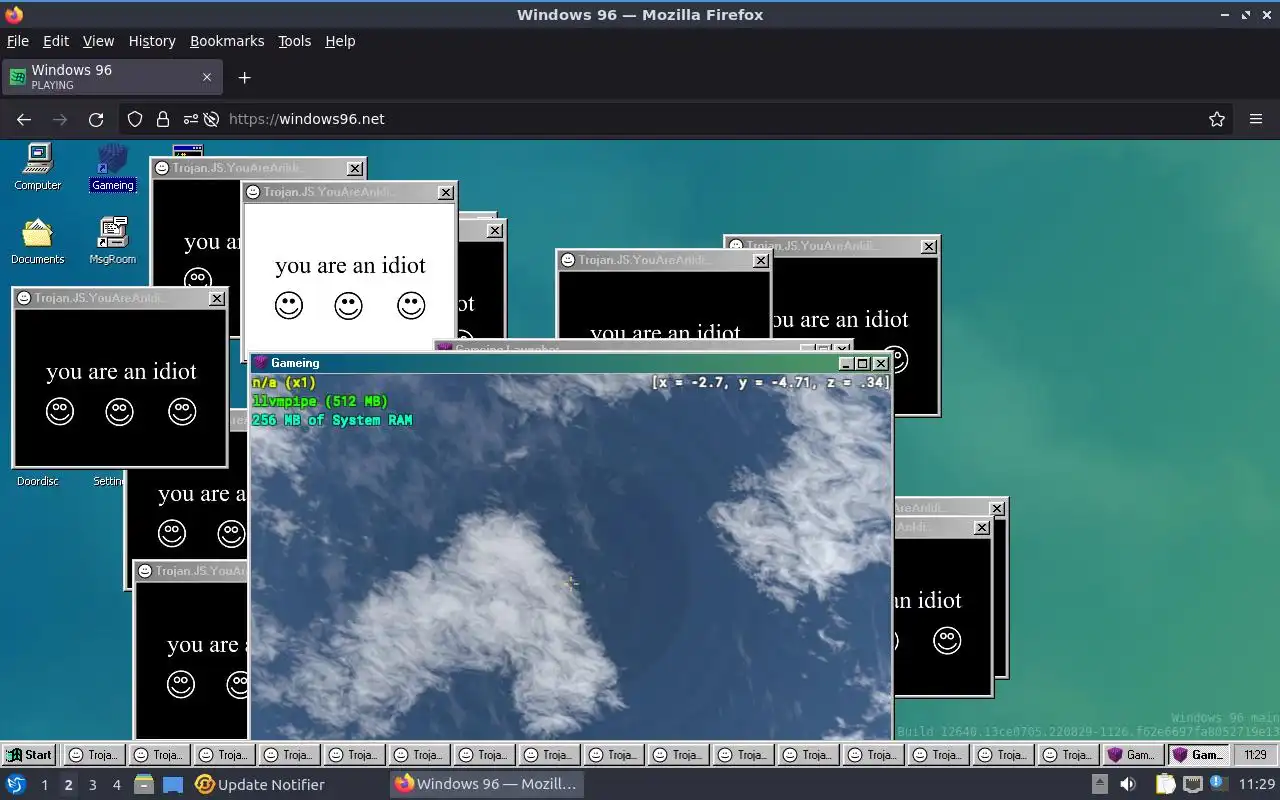Open the File menu
This screenshot has width=1280, height=800.
[18, 41]
